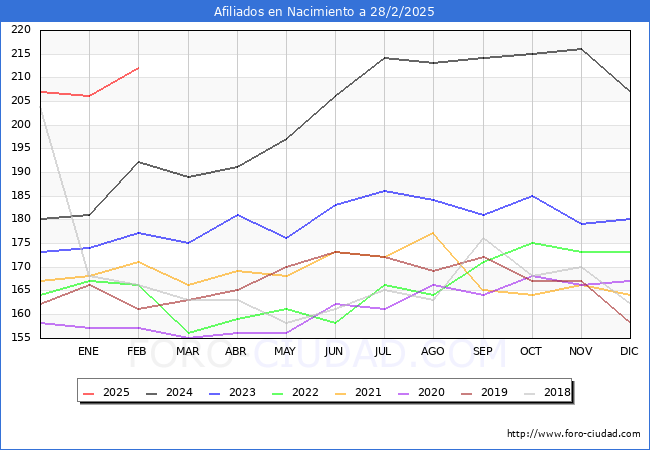Click the 180 value on y-axis
Image resolution: width=650 pixels, height=450 pixels.
coord(21,218)
